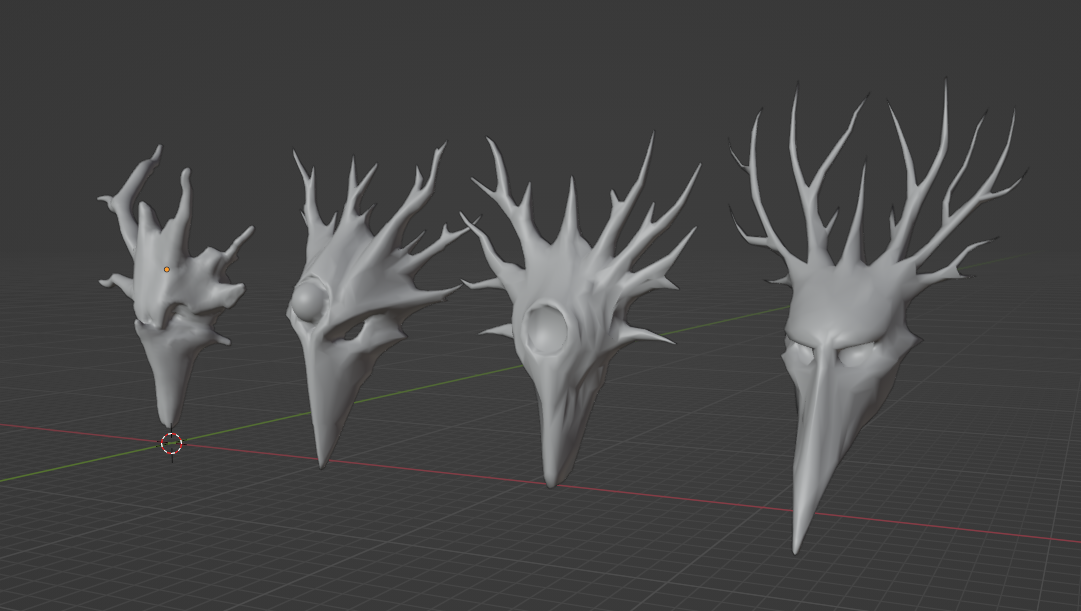Click the red-white 3D cursor
Screen dimensions: 1081x611
[x=172, y=443]
